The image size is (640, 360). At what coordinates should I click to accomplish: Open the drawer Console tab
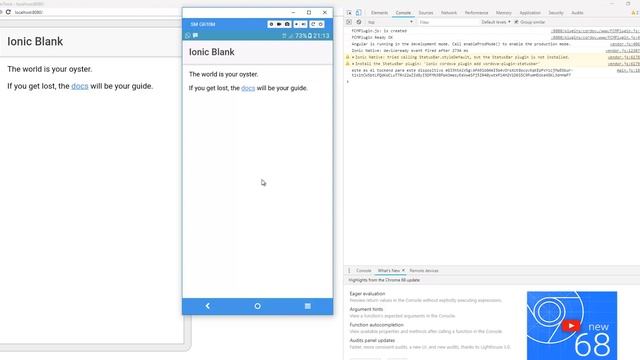click(x=363, y=271)
